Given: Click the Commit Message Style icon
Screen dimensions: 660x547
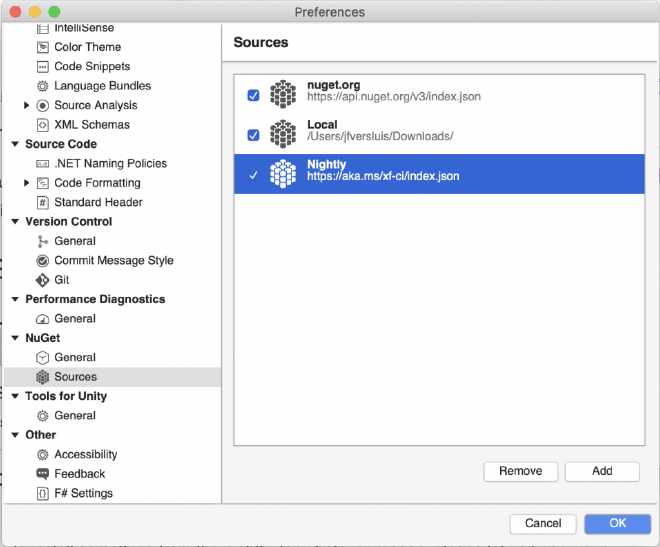Looking at the screenshot, I should [43, 261].
